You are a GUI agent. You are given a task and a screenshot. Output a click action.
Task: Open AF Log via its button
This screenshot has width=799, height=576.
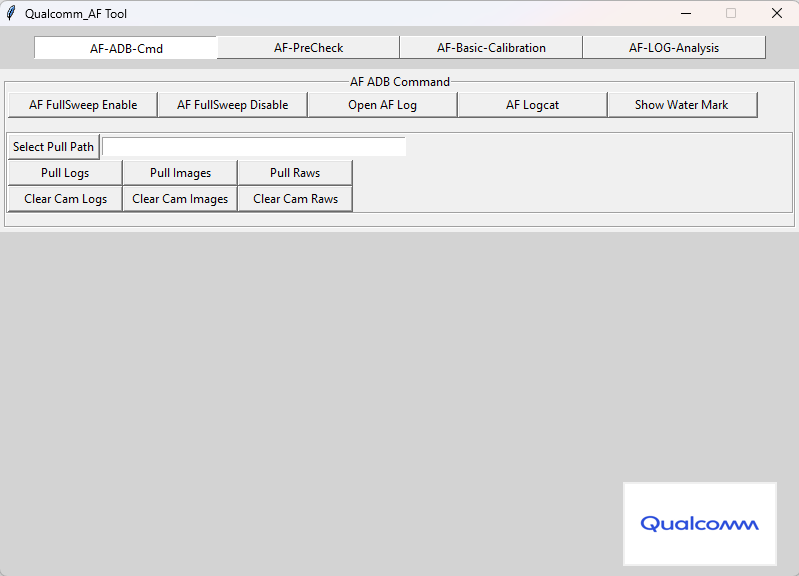click(382, 104)
